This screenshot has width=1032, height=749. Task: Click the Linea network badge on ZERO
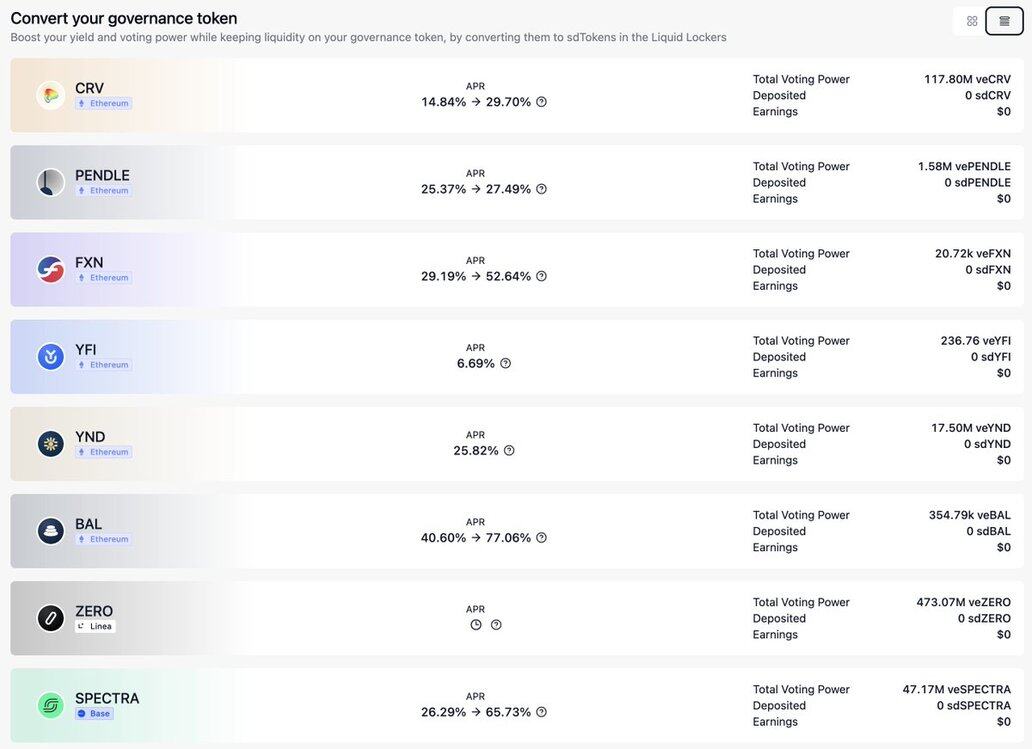[96, 626]
